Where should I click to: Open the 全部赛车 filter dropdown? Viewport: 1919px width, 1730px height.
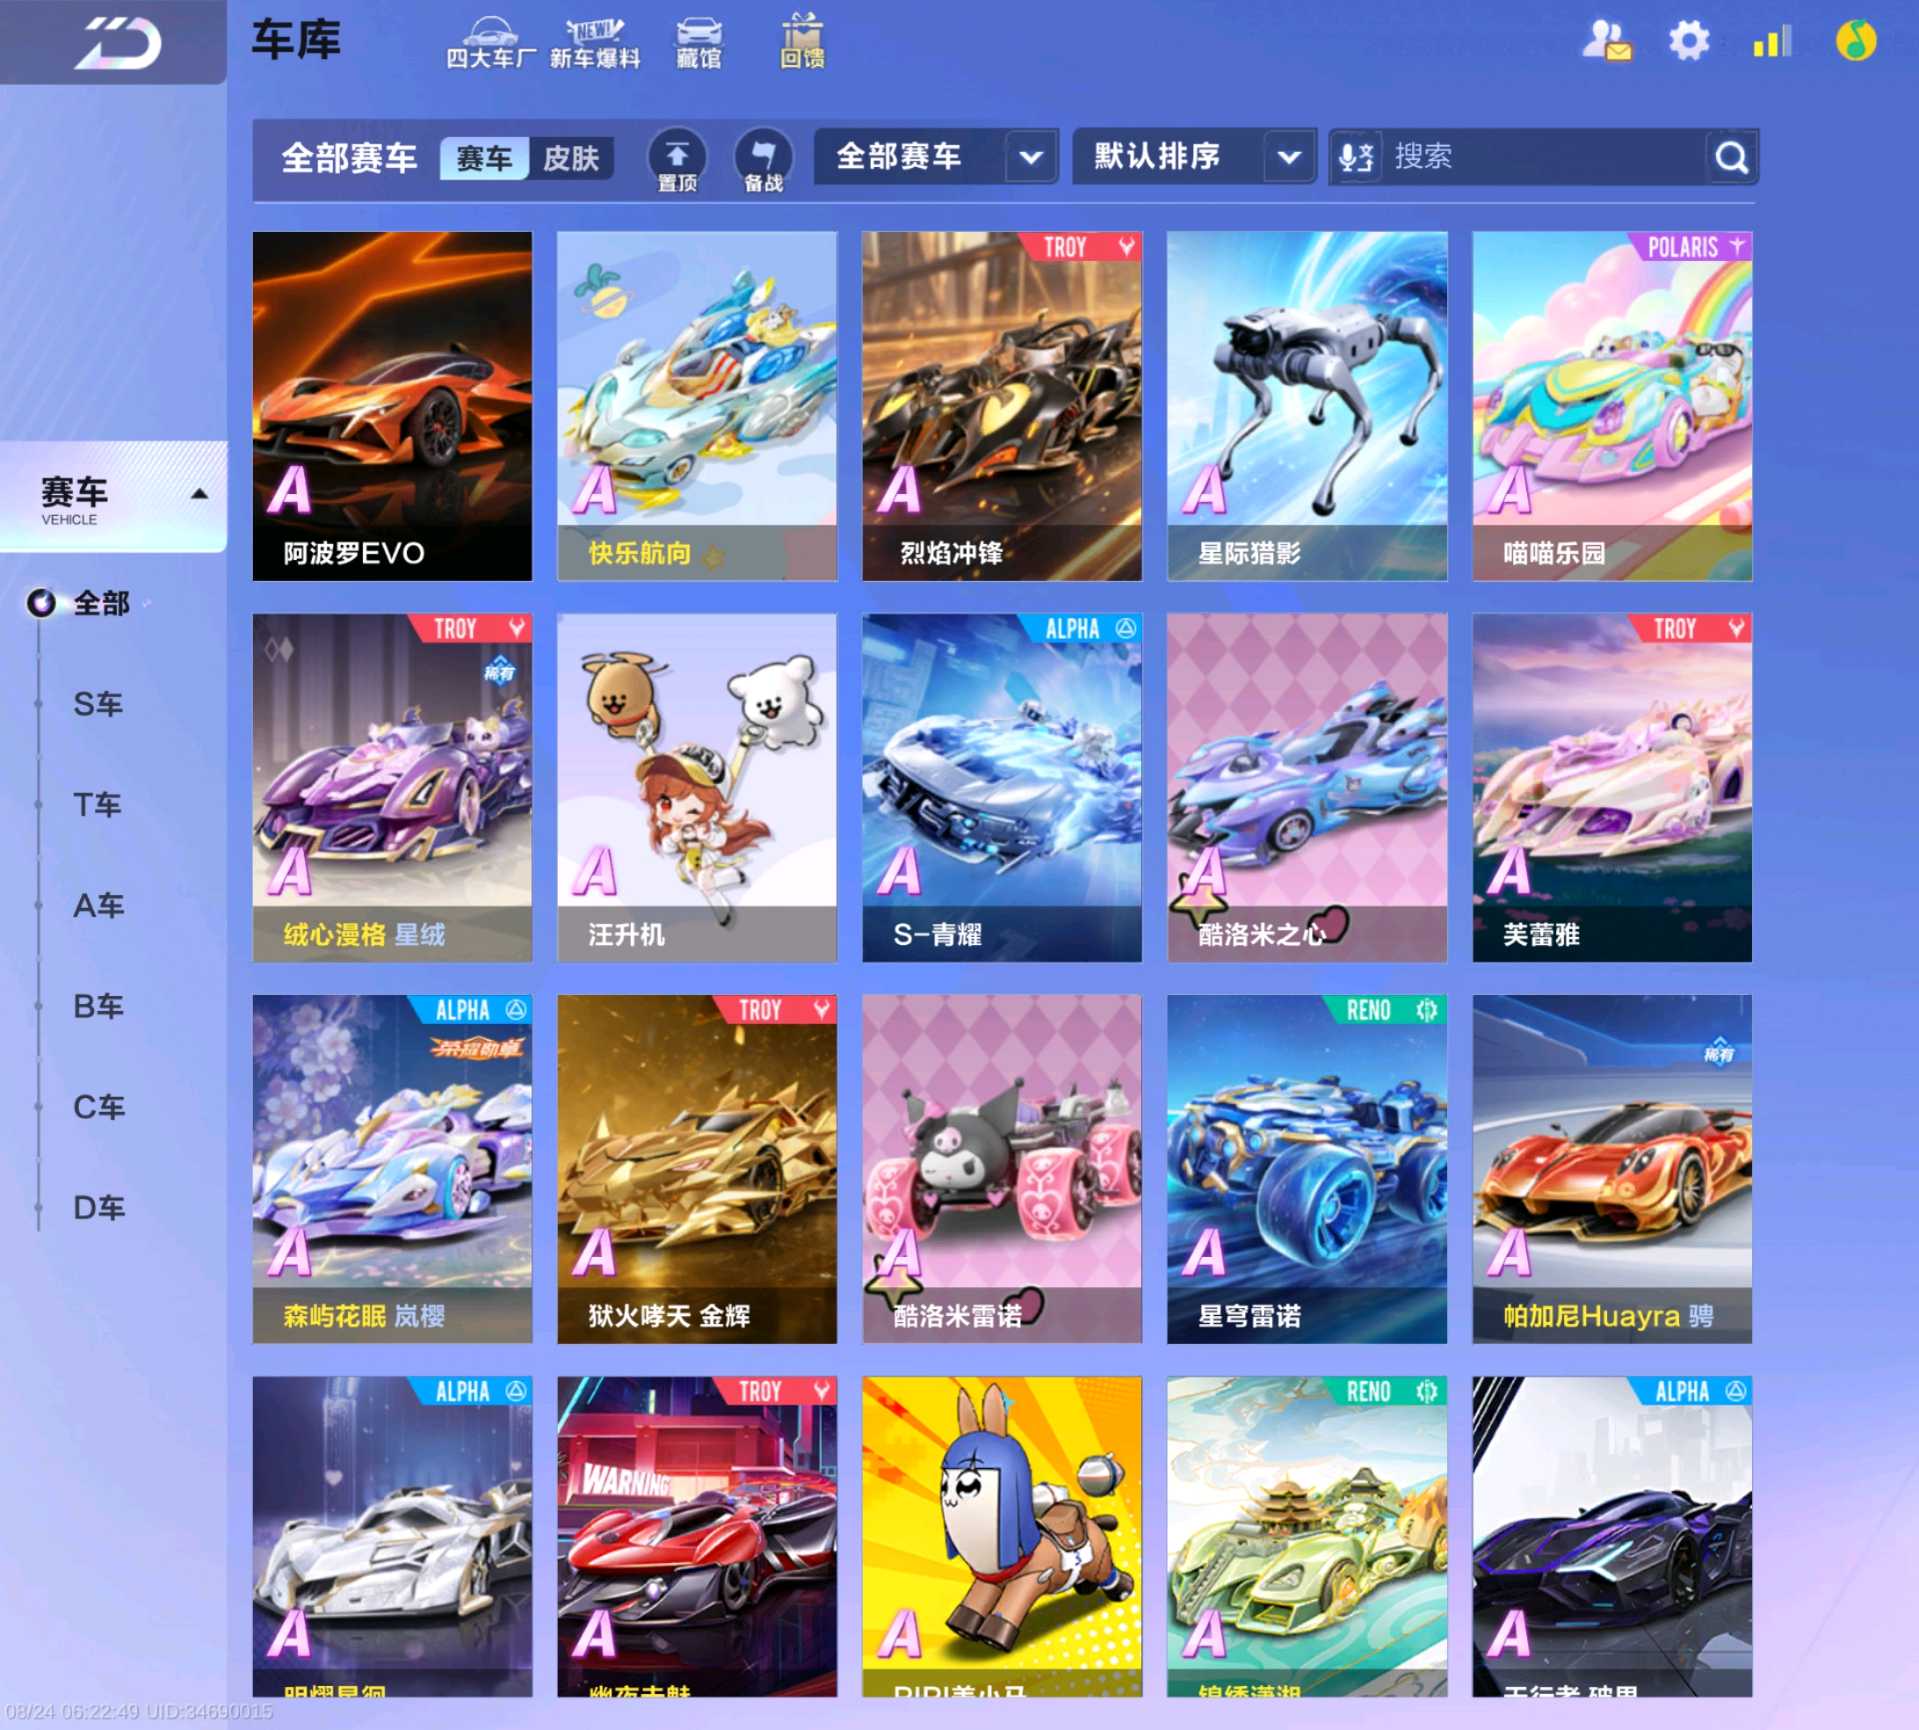click(x=936, y=156)
